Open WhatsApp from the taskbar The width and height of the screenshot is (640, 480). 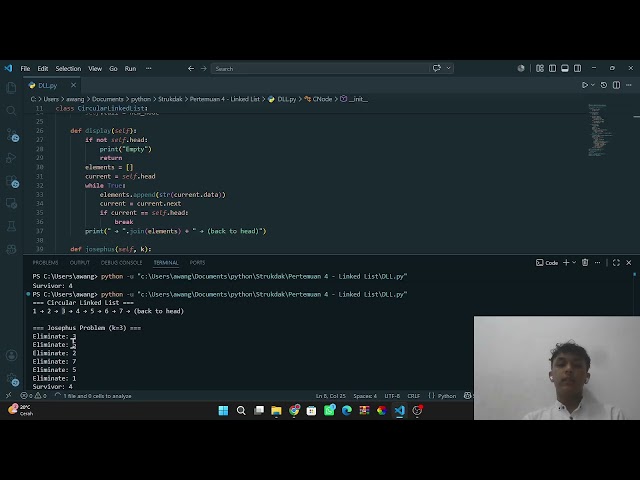(x=329, y=410)
